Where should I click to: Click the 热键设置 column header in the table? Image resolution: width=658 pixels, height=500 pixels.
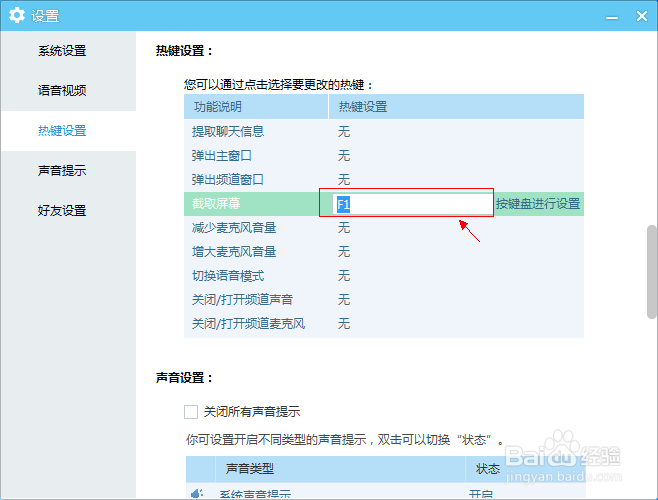click(x=456, y=107)
